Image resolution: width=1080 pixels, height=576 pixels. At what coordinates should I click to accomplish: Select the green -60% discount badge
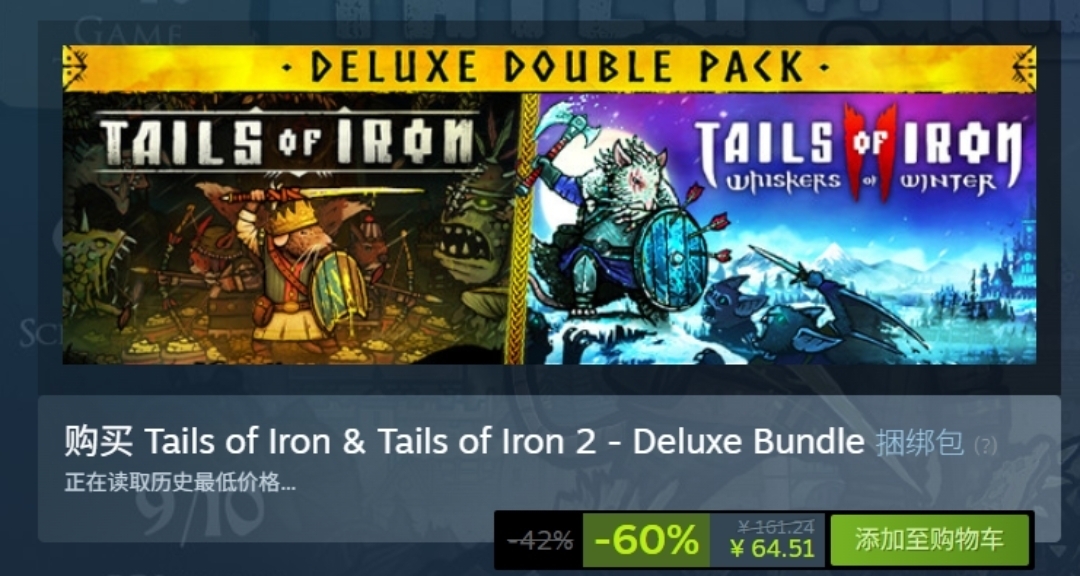(x=646, y=540)
